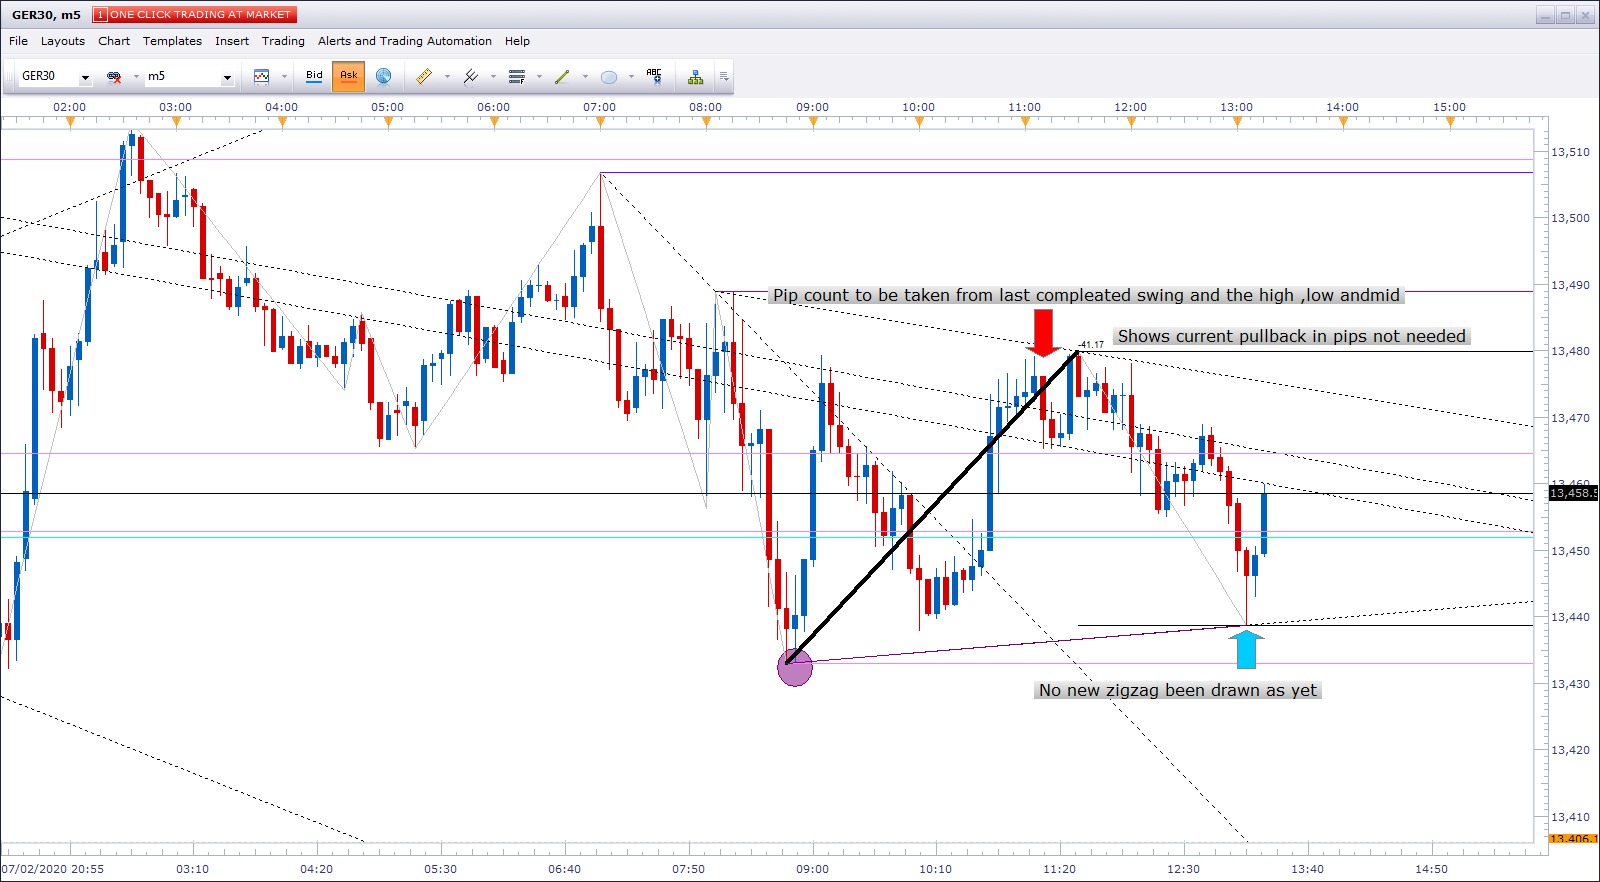Open the line tool dropdown arrow
Screen dimensions: 1600x882
(x=585, y=76)
